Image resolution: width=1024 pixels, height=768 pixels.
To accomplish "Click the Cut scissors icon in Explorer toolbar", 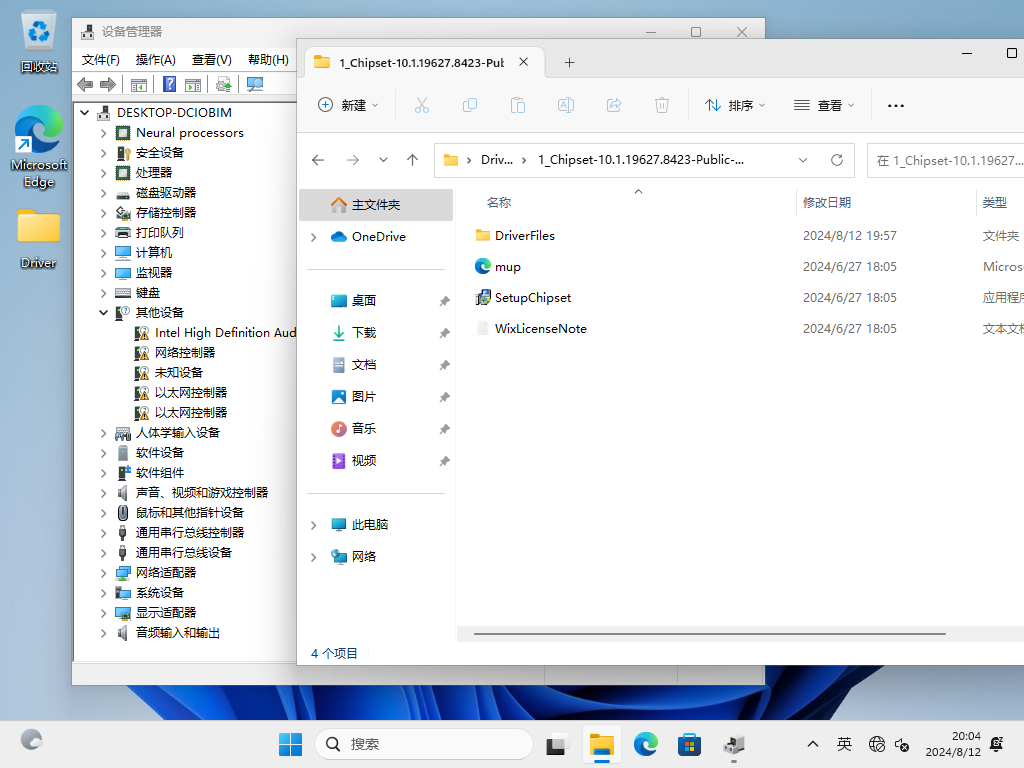I will (421, 105).
